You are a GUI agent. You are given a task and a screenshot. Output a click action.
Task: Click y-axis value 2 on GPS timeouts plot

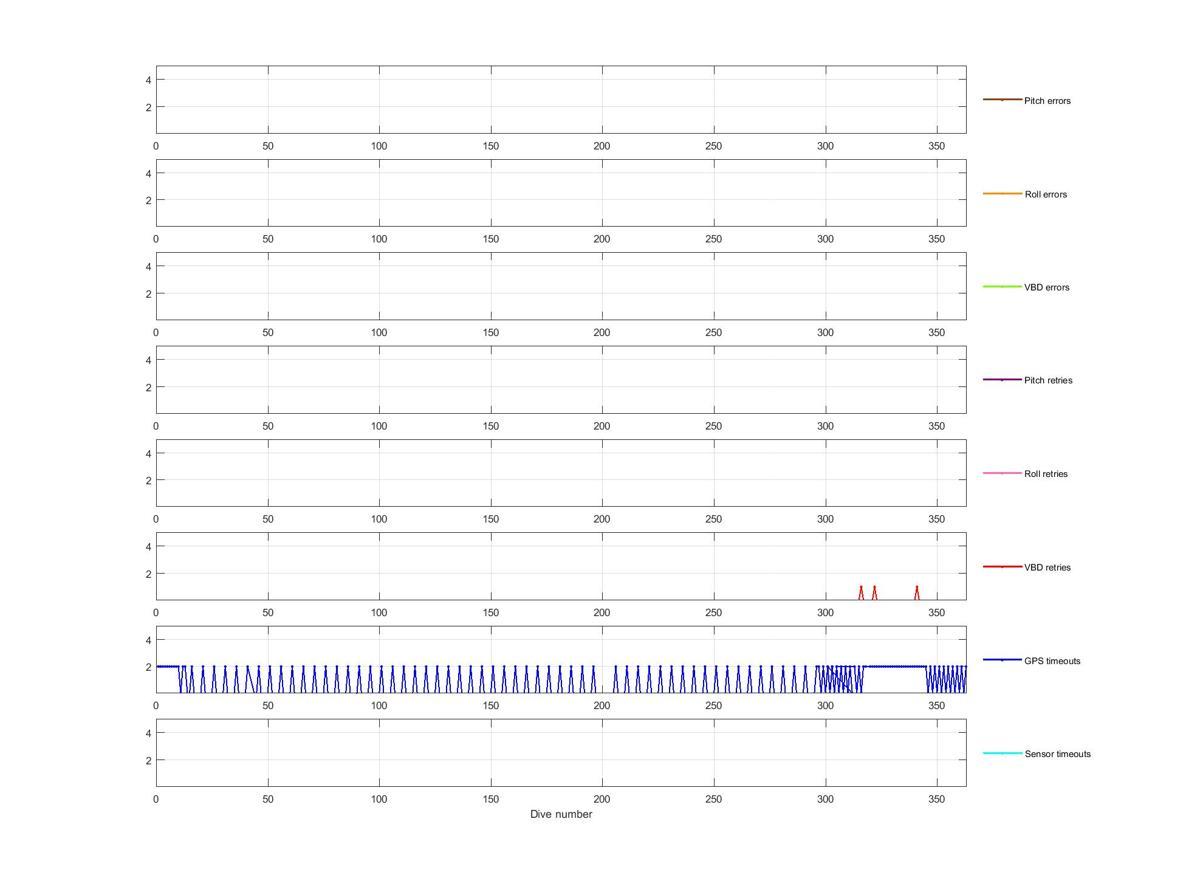click(x=148, y=667)
